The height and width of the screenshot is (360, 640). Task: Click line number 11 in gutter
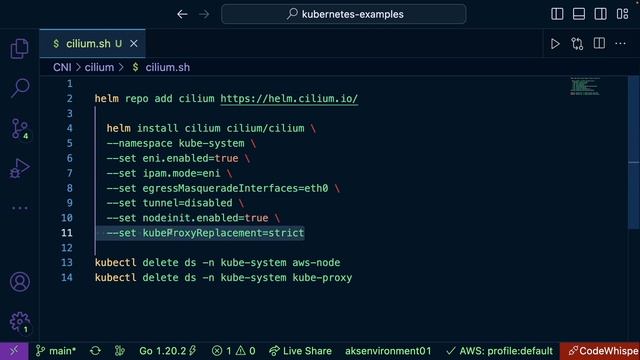click(67, 233)
